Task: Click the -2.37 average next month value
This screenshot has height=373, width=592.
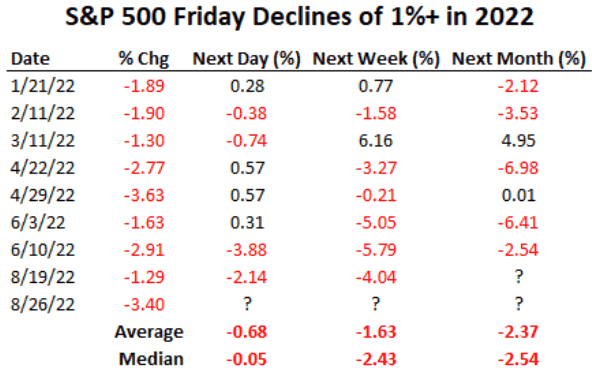Action: (518, 332)
